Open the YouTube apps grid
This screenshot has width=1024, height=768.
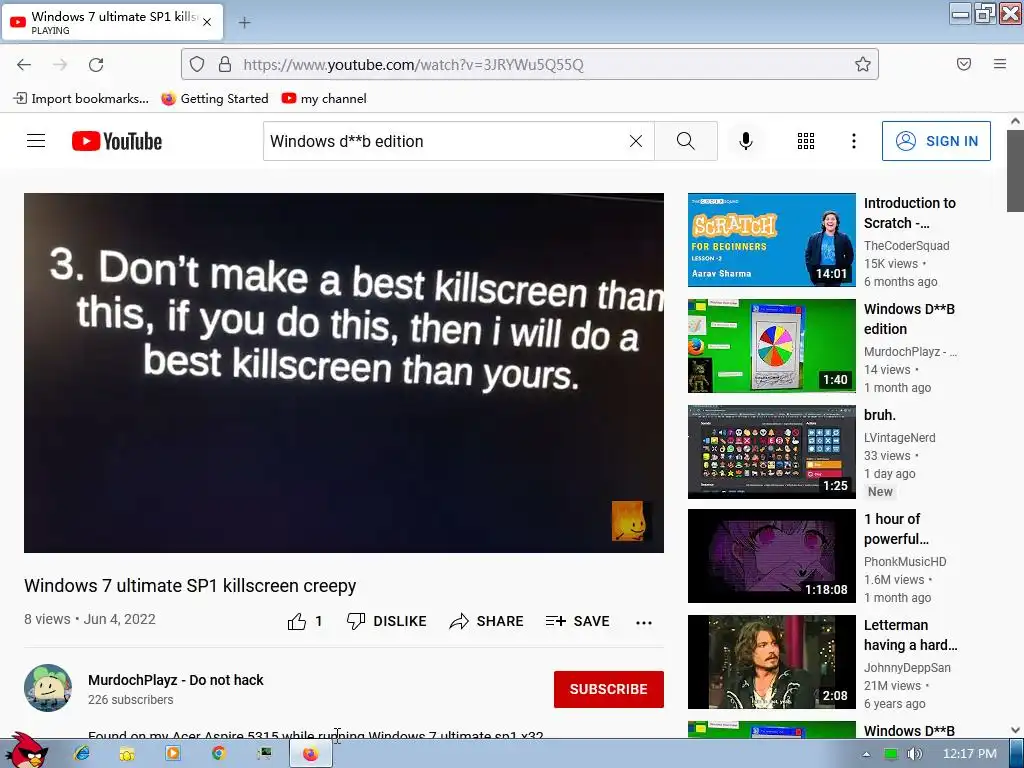[806, 141]
